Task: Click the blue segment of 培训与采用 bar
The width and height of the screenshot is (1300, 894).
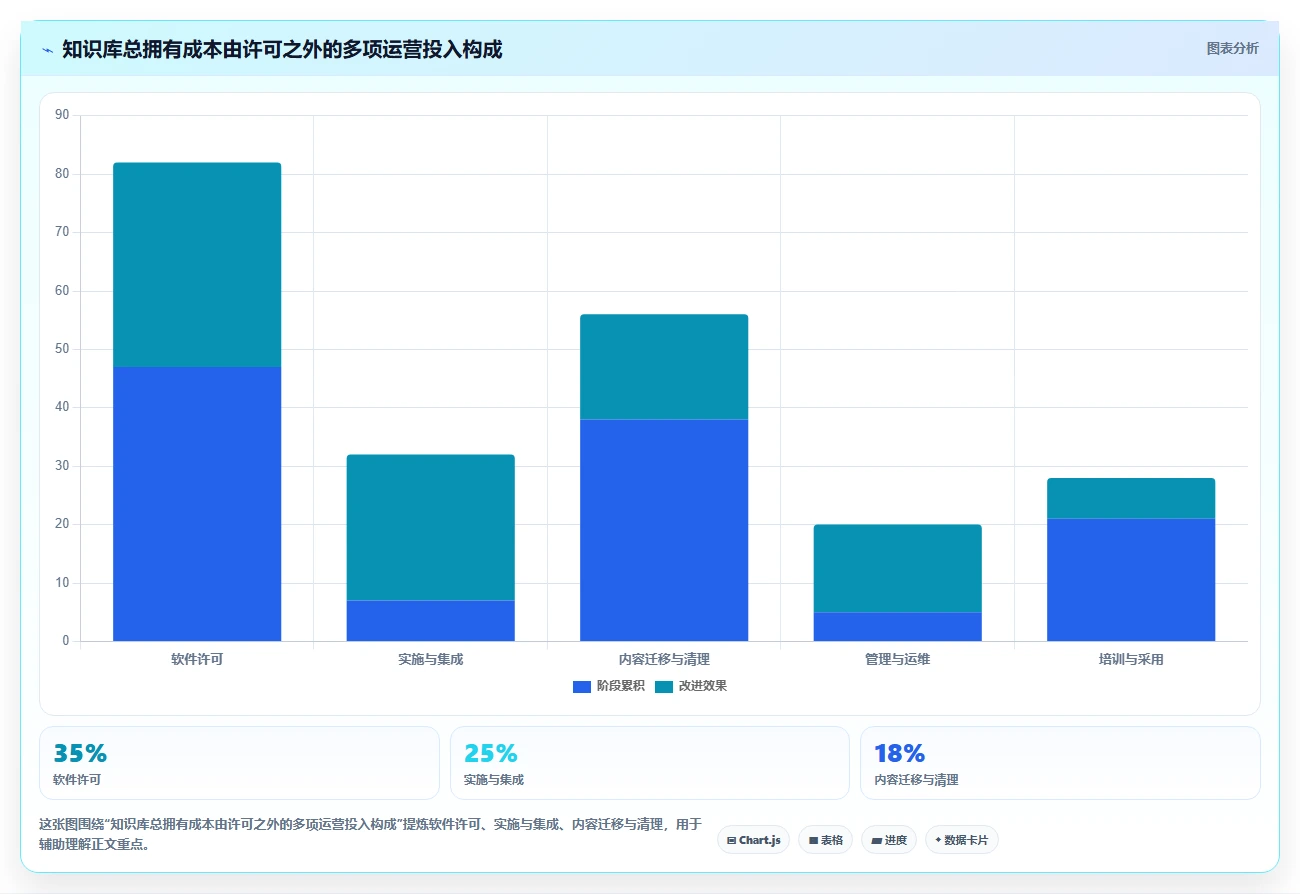Action: pyautogui.click(x=1131, y=580)
